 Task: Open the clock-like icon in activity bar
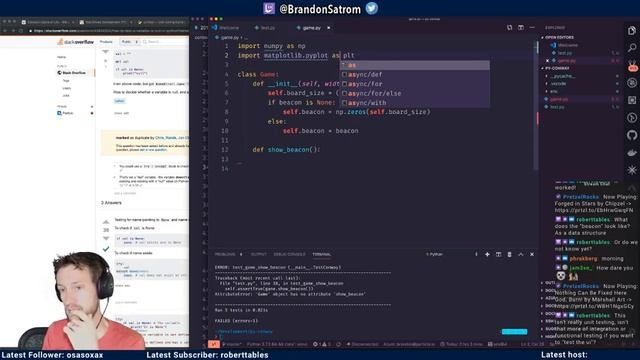[x=632, y=118]
